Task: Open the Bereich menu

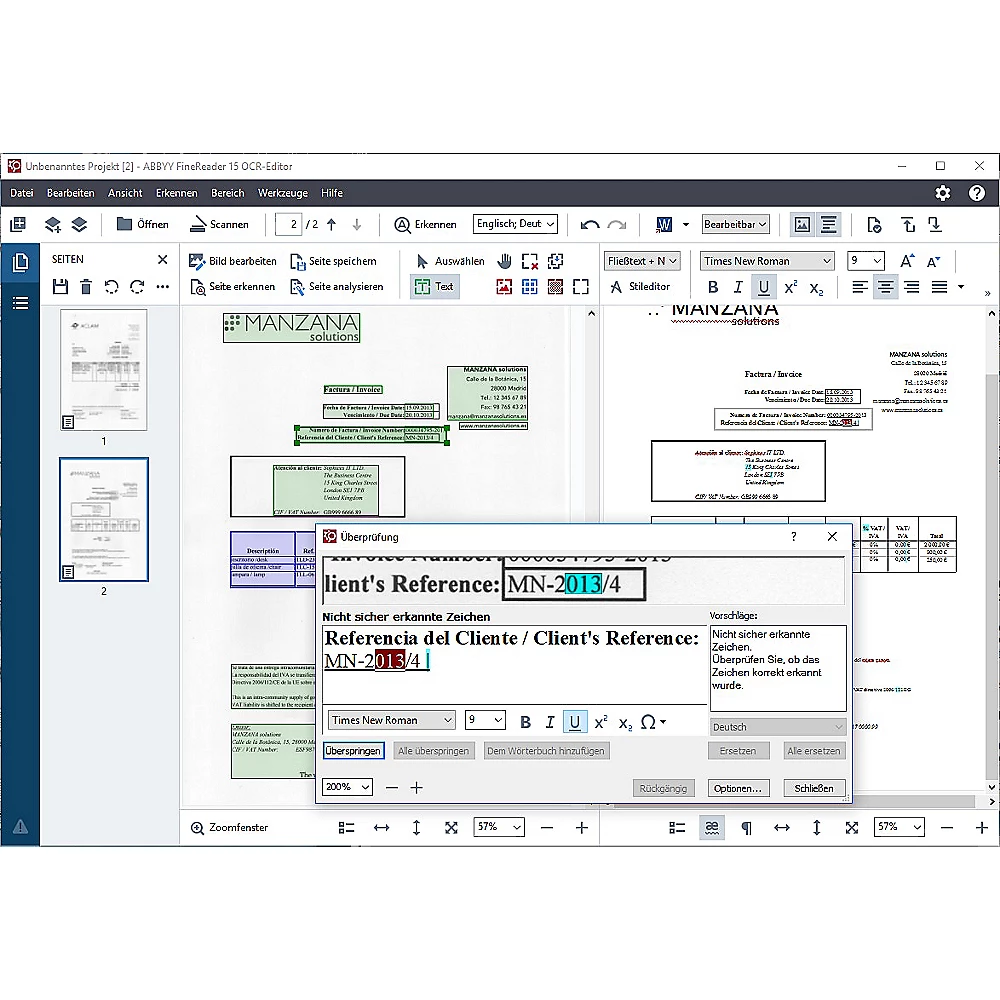Action: click(x=227, y=193)
